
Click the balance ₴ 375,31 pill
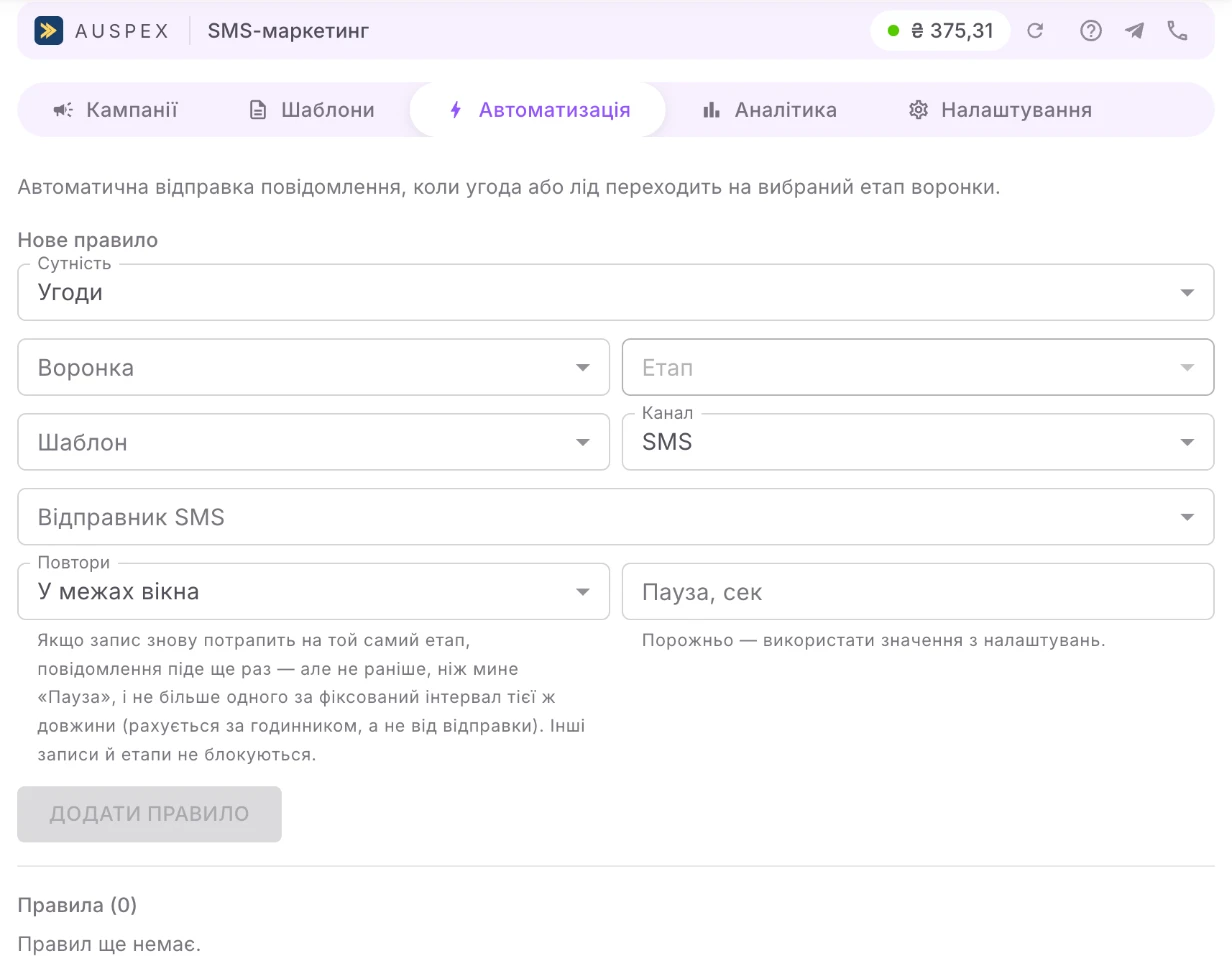[941, 31]
